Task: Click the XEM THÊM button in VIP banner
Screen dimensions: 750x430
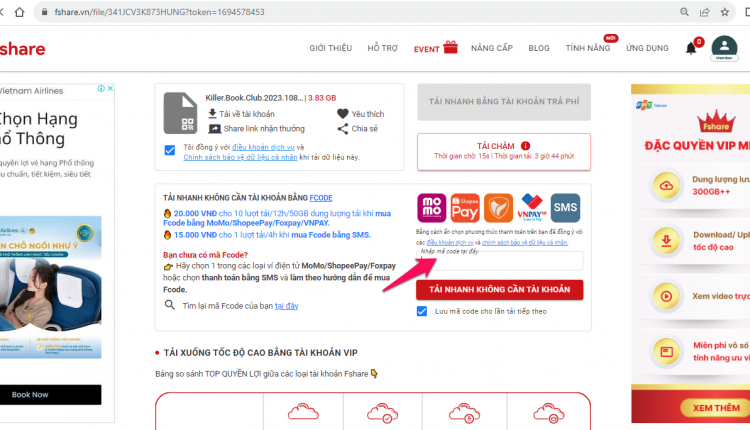Action: pyautogui.click(x=716, y=408)
